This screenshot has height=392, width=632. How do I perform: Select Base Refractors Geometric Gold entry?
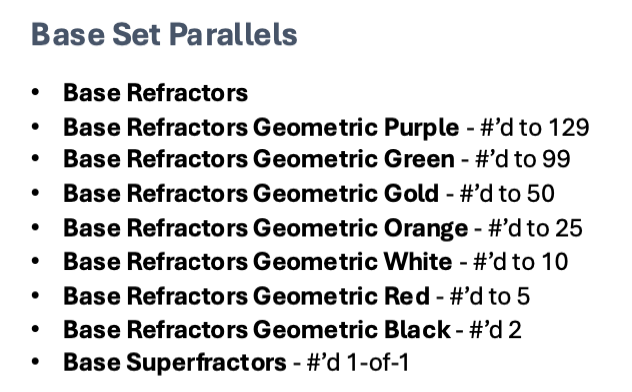(x=251, y=194)
